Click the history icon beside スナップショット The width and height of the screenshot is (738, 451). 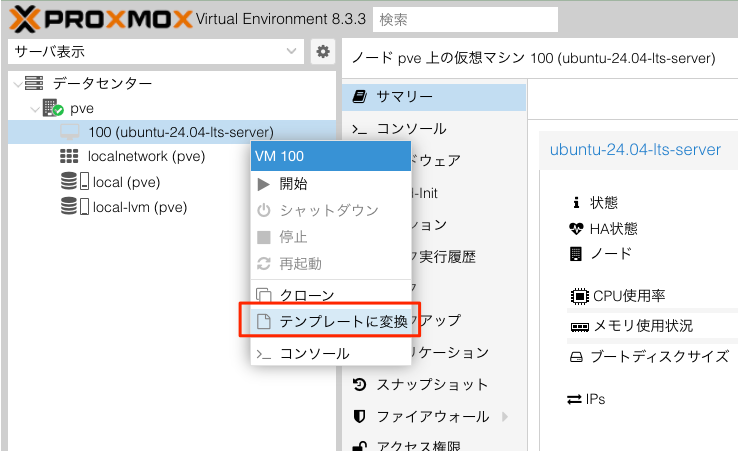pos(360,385)
